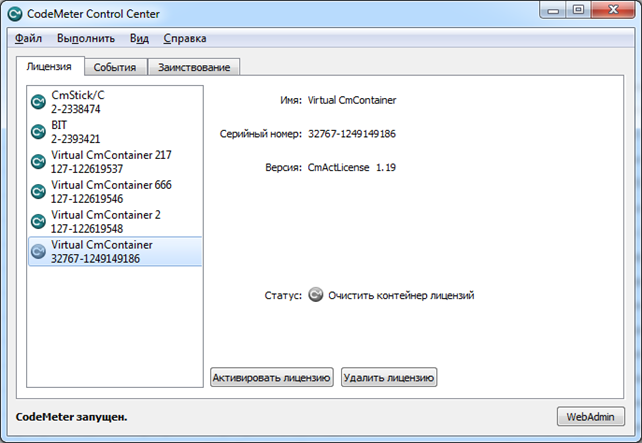Open the Выполнить menu
This screenshot has height=443, width=642.
pos(86,38)
